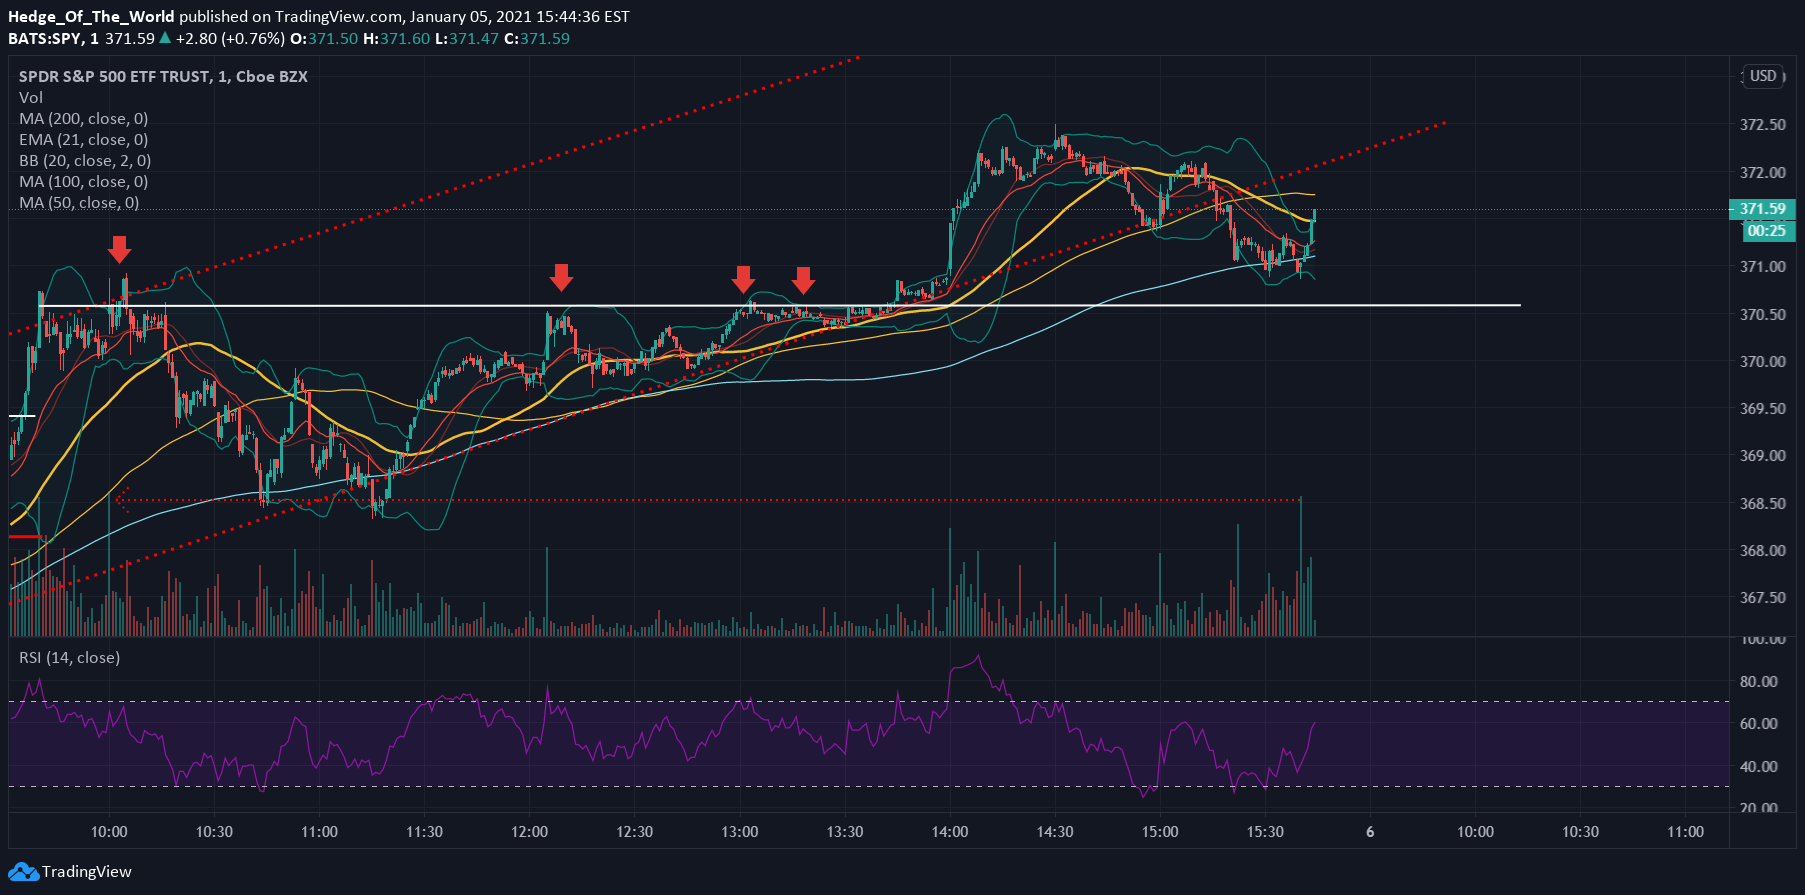The width and height of the screenshot is (1805, 895).
Task: Click the 15:00 time axis label
Action: 1160,832
